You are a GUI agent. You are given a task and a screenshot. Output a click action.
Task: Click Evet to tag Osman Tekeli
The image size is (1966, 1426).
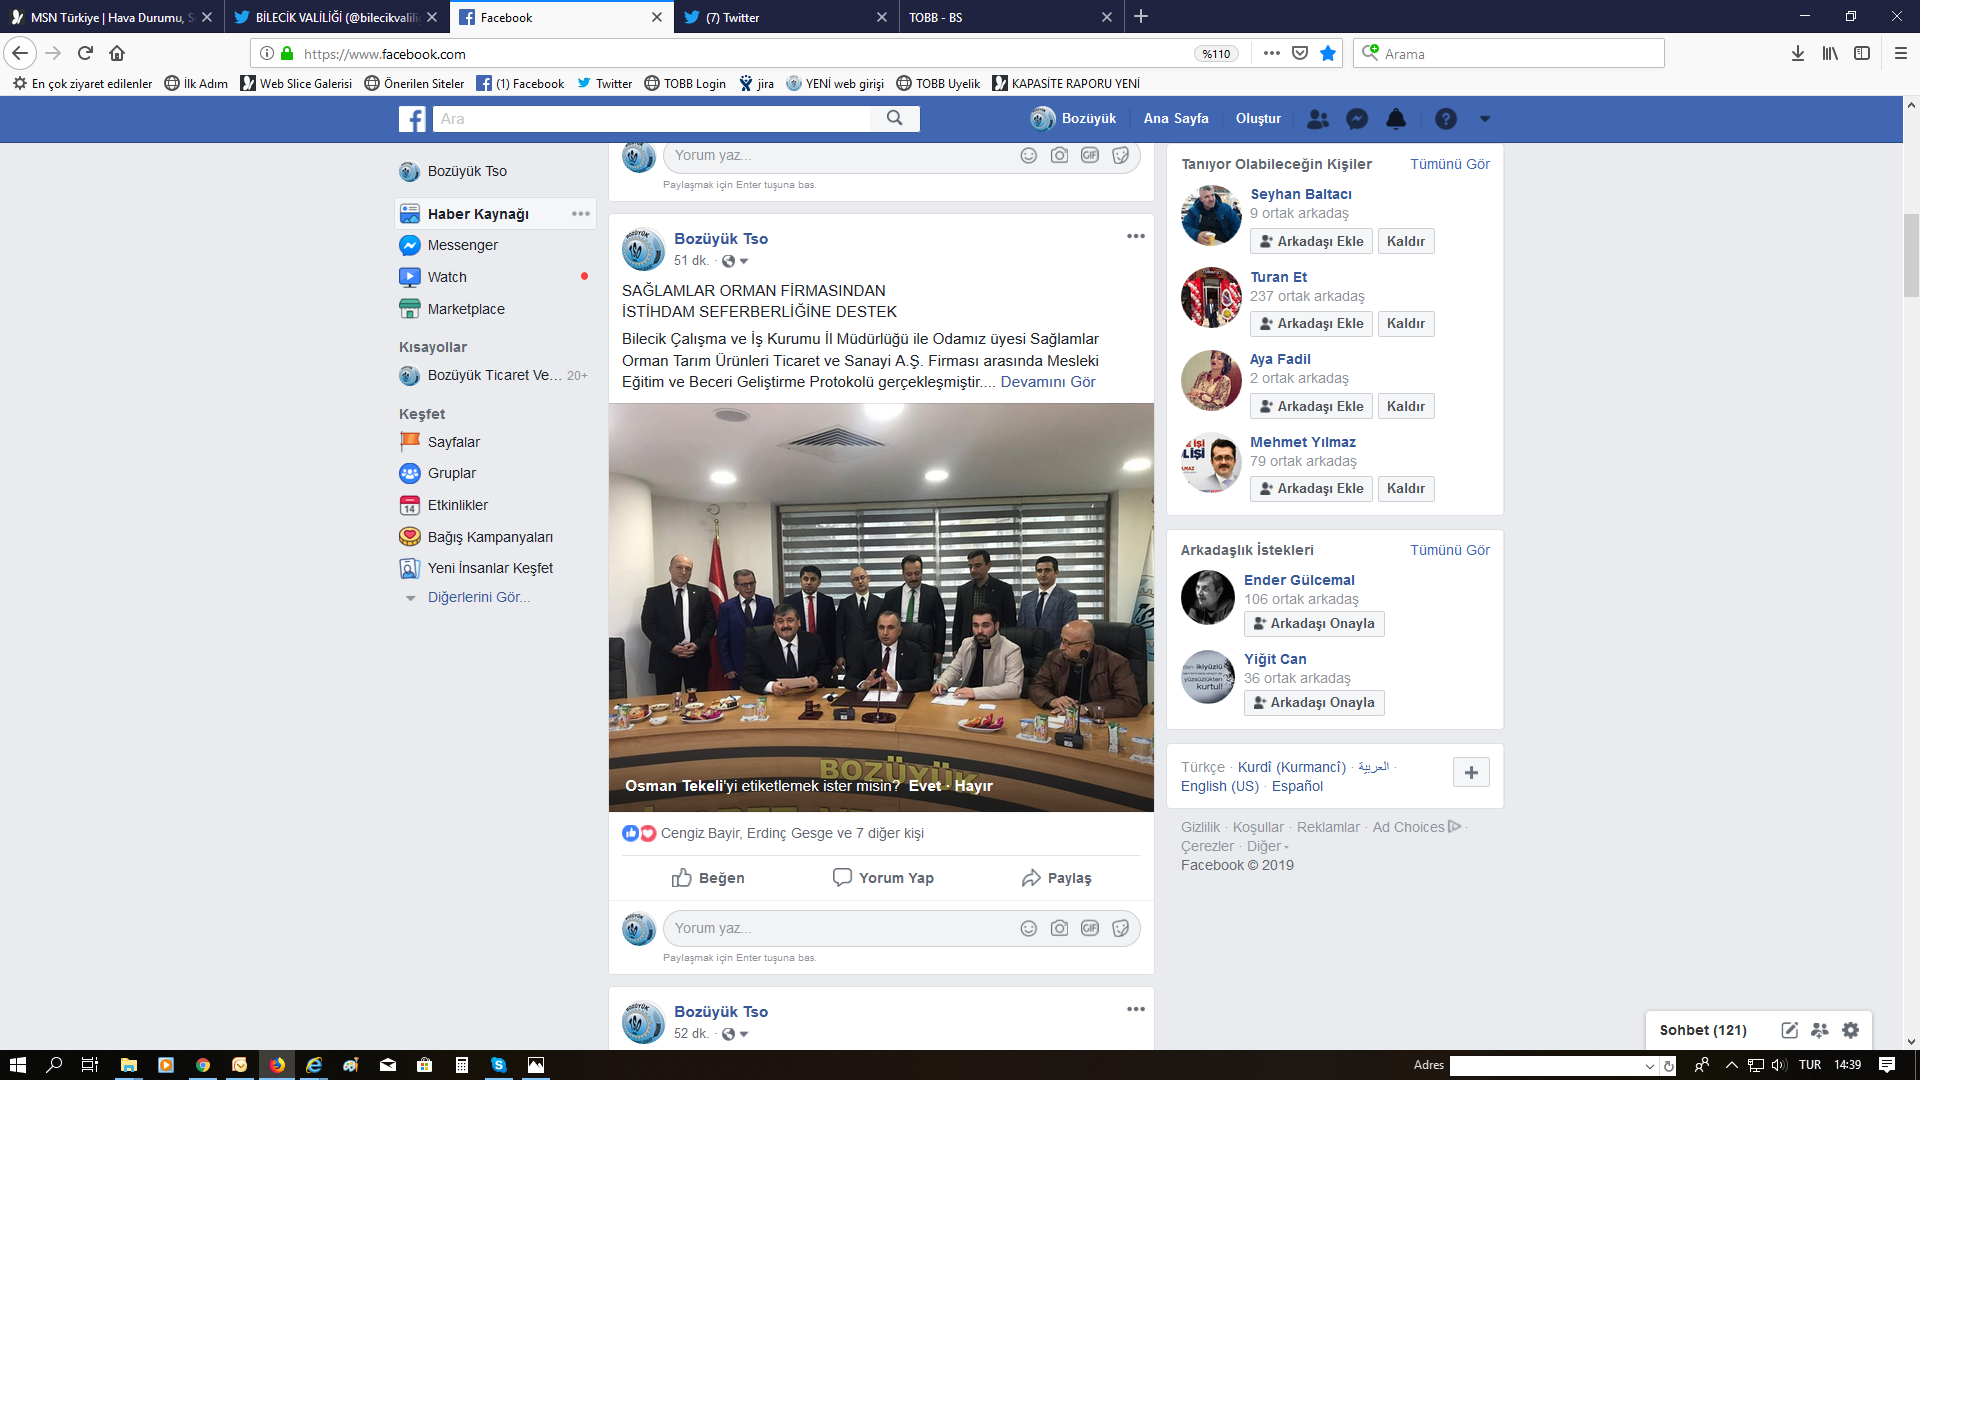click(925, 786)
